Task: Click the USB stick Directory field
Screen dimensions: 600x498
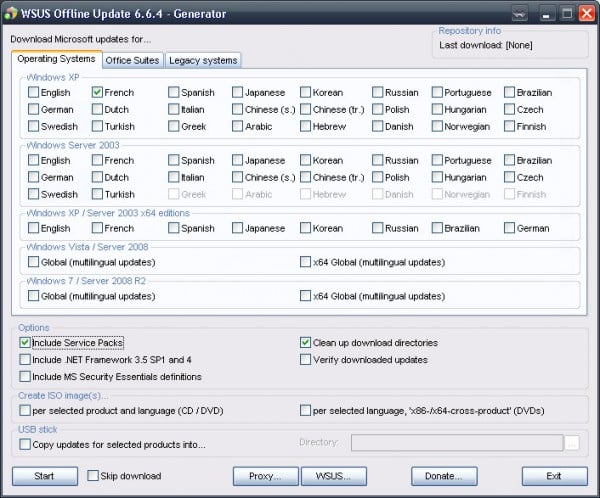Action: (x=457, y=443)
